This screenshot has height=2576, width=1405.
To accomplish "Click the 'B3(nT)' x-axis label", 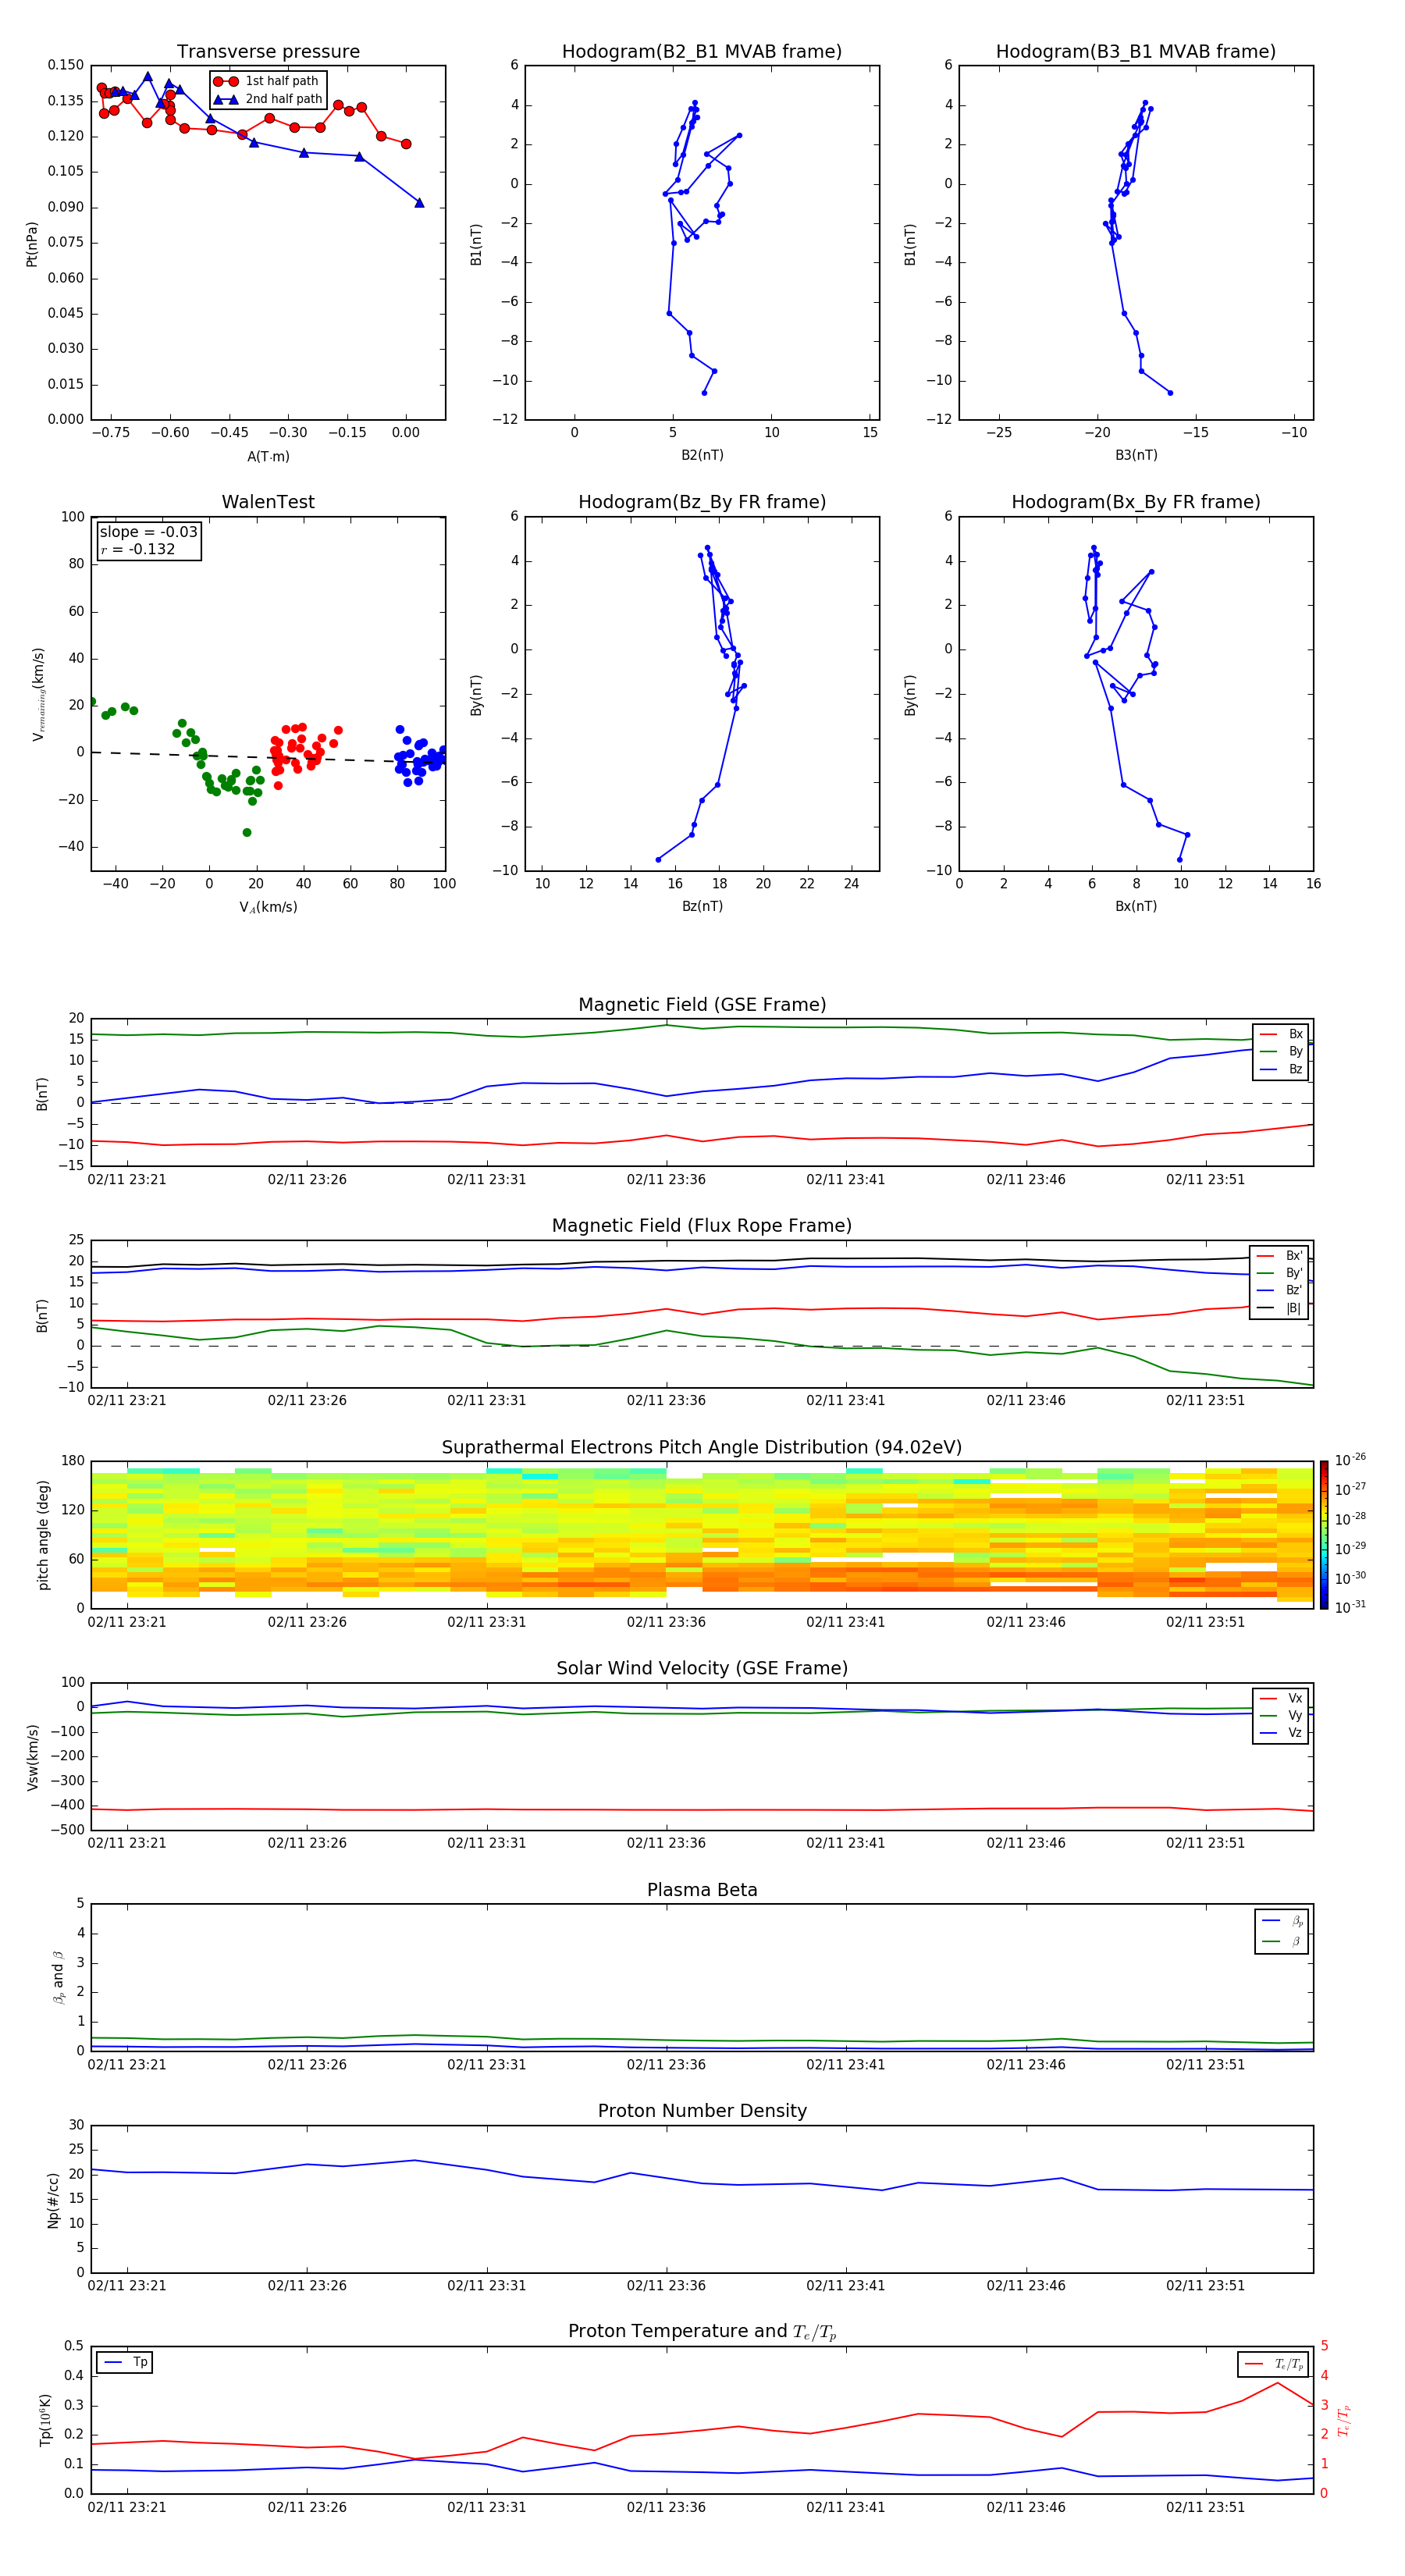I will click(1136, 455).
